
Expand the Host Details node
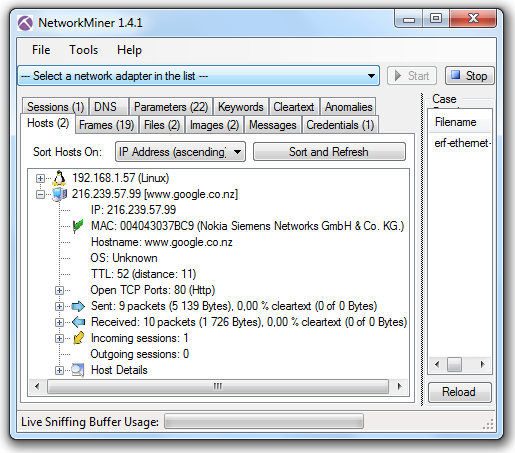point(59,370)
